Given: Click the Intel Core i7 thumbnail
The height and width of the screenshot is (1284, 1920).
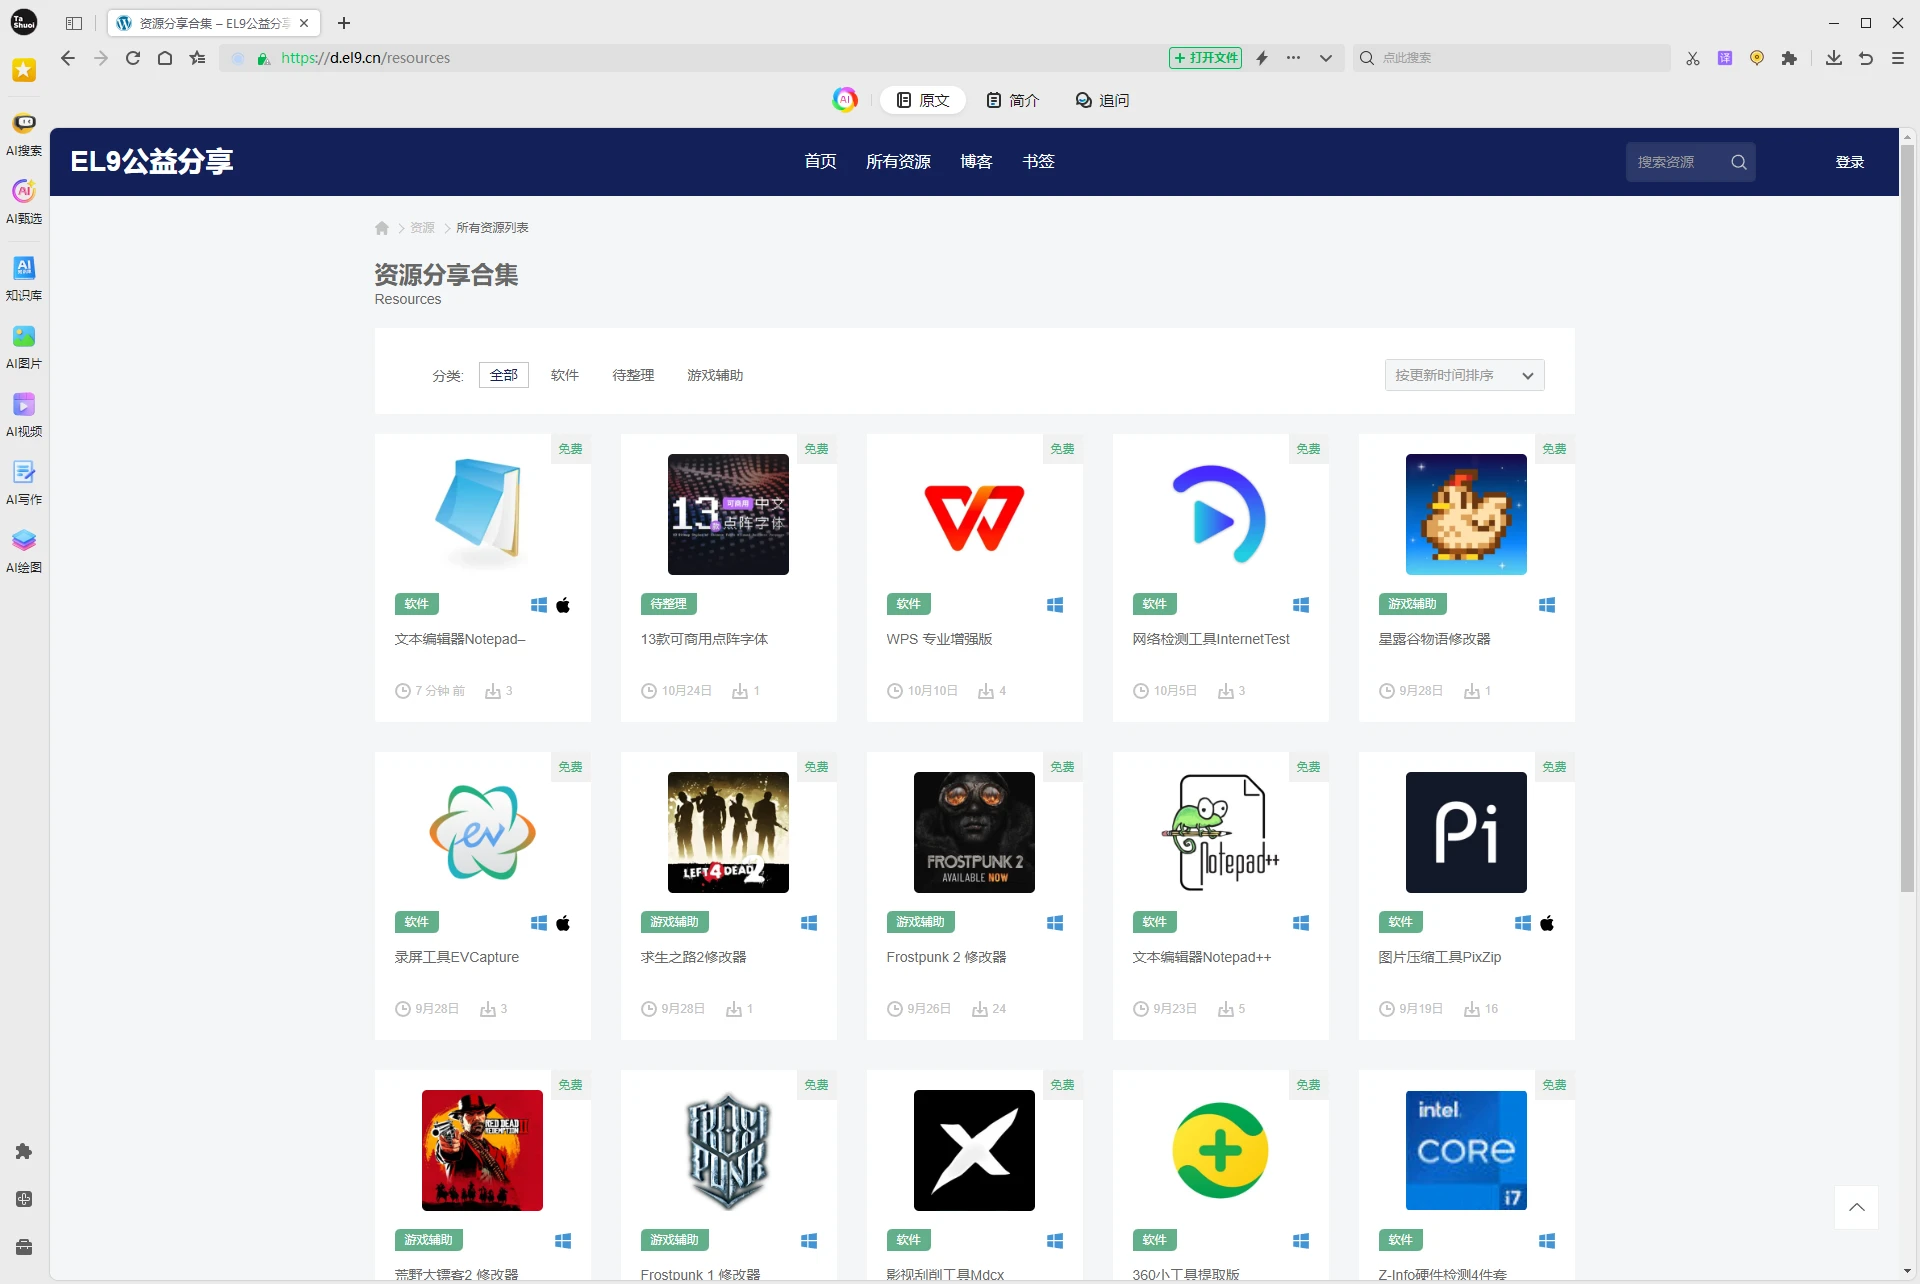Looking at the screenshot, I should (x=1466, y=1150).
